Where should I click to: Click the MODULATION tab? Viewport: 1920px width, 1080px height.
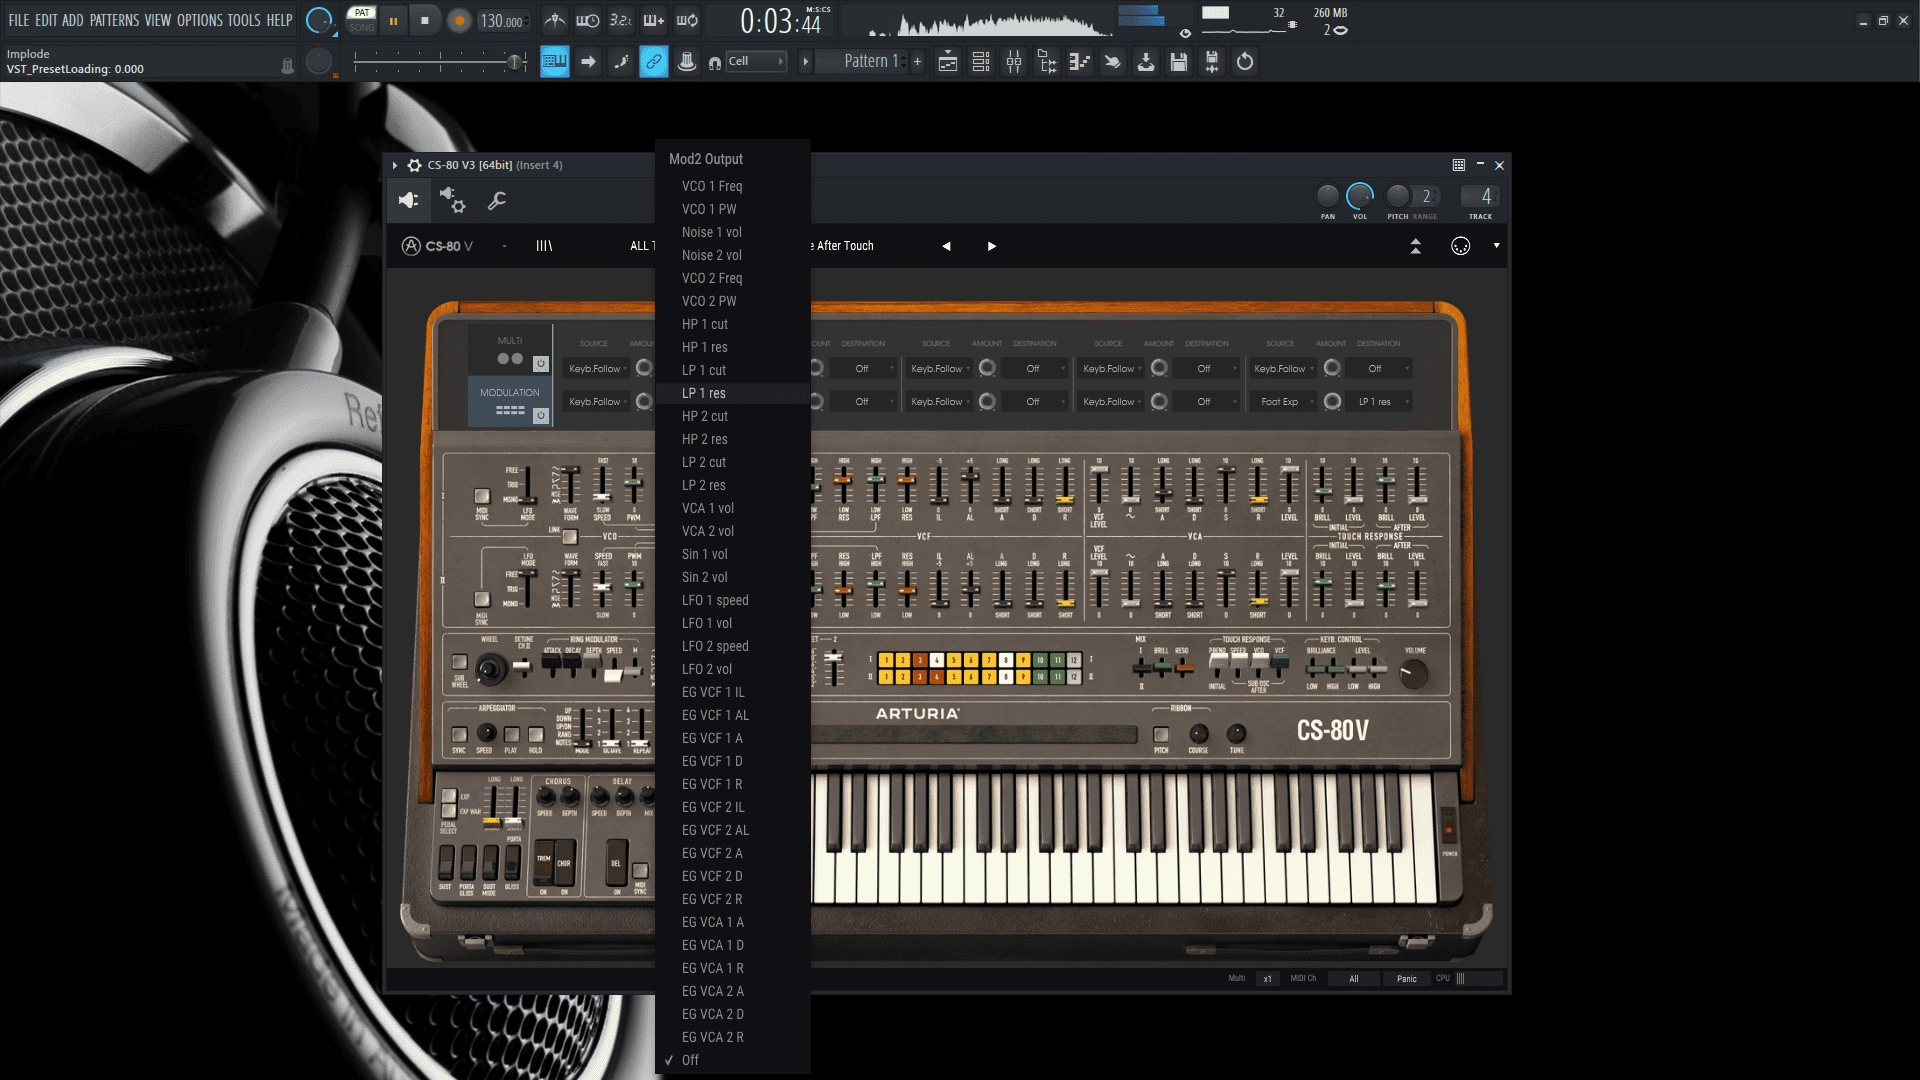tap(509, 402)
